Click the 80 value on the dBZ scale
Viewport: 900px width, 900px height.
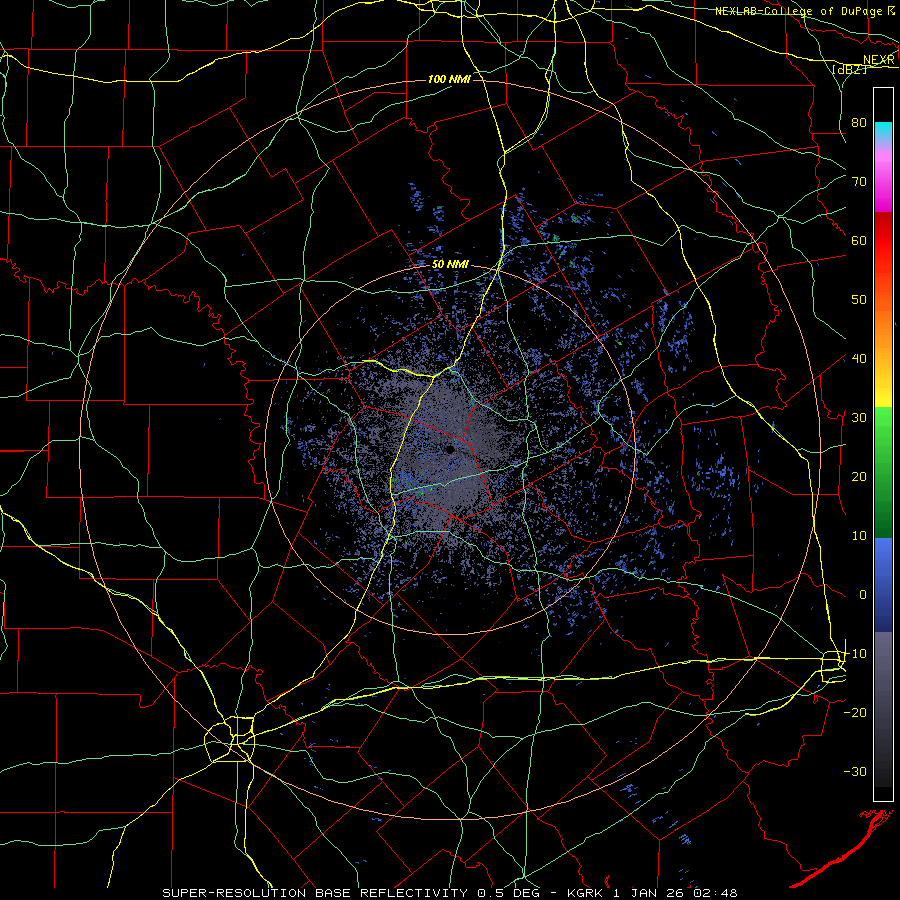(x=859, y=123)
